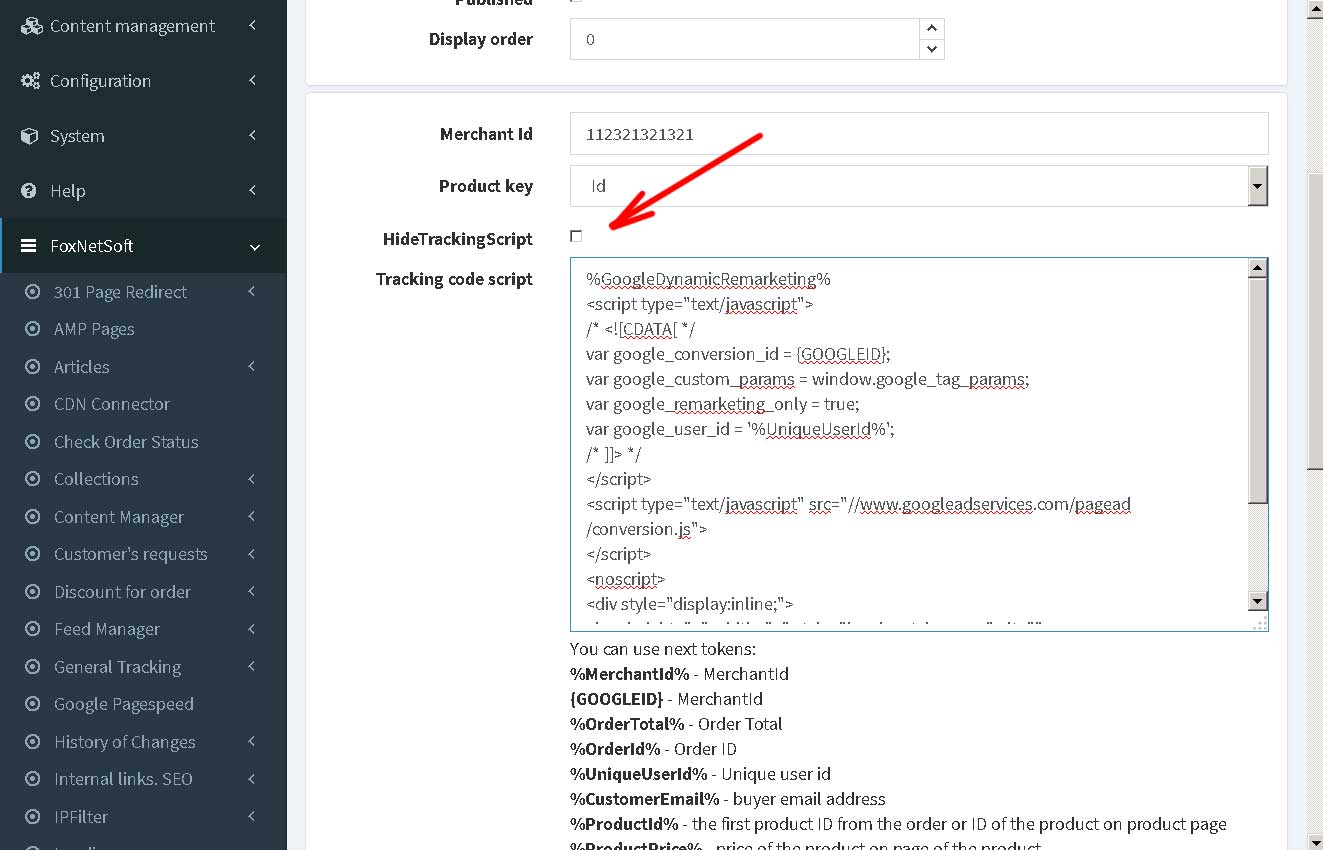This screenshot has height=850, width=1323.
Task: Click the Collections bullet icon
Action: 33,479
